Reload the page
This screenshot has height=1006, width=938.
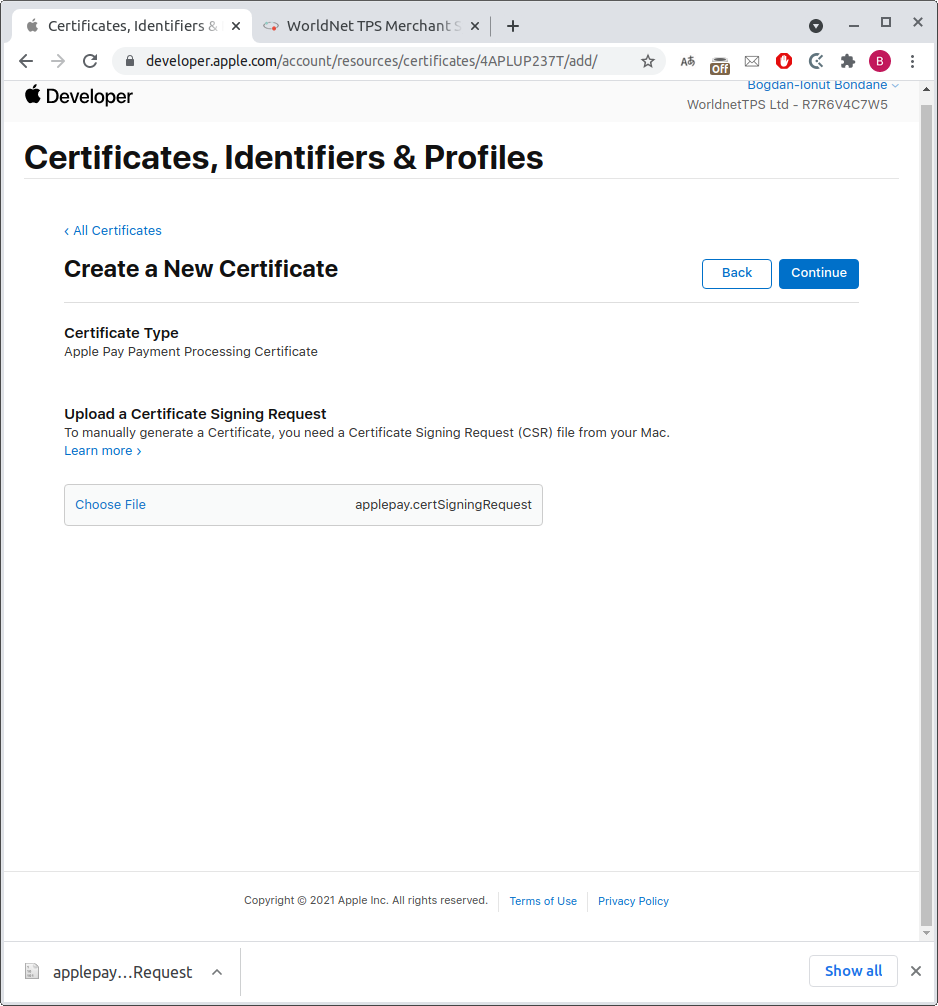pos(90,61)
